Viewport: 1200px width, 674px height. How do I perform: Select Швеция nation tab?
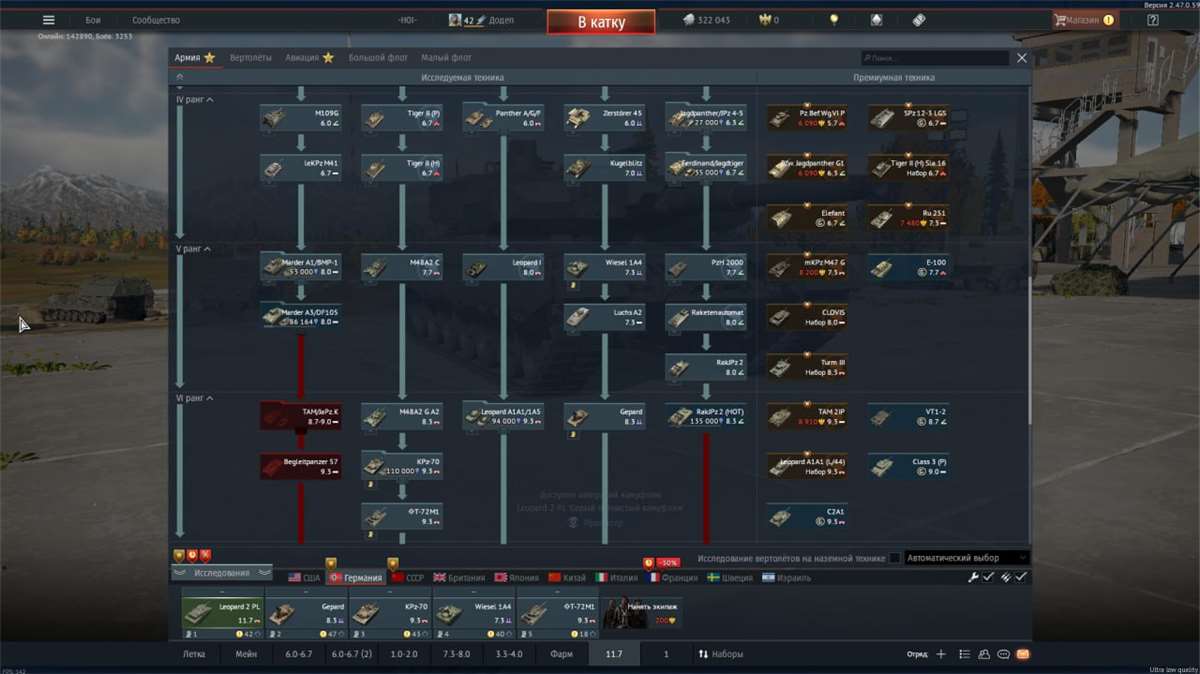pyautogui.click(x=732, y=578)
